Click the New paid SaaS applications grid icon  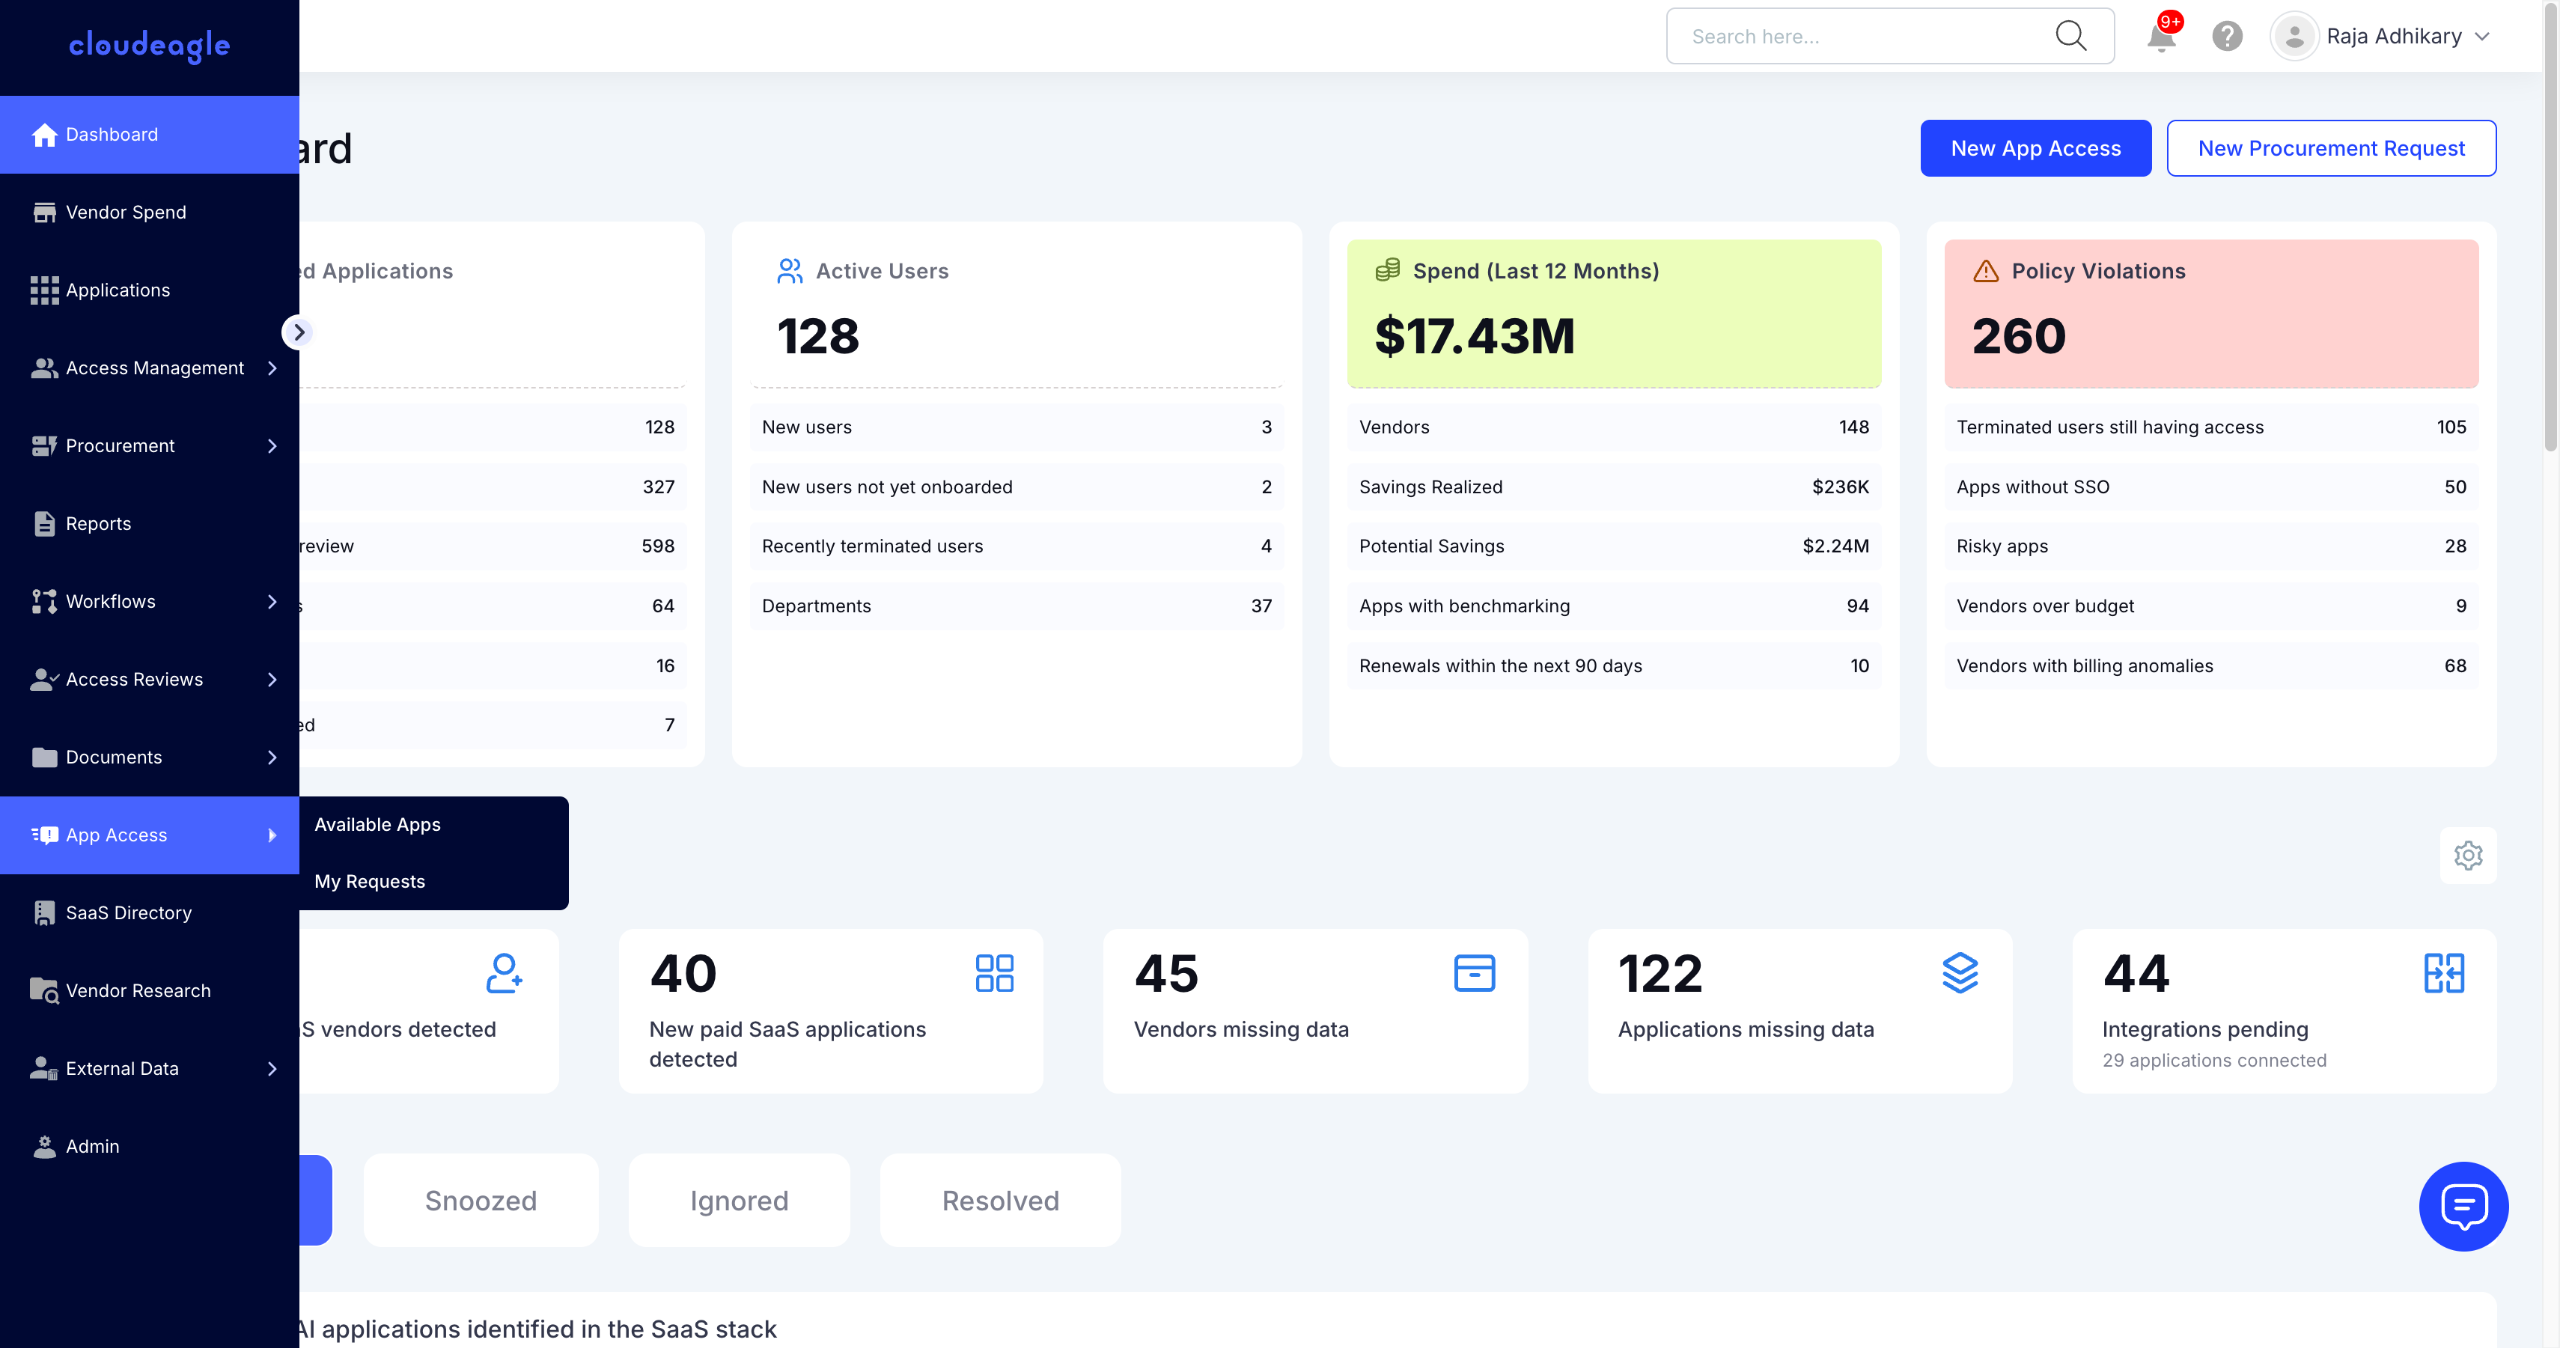coord(994,973)
